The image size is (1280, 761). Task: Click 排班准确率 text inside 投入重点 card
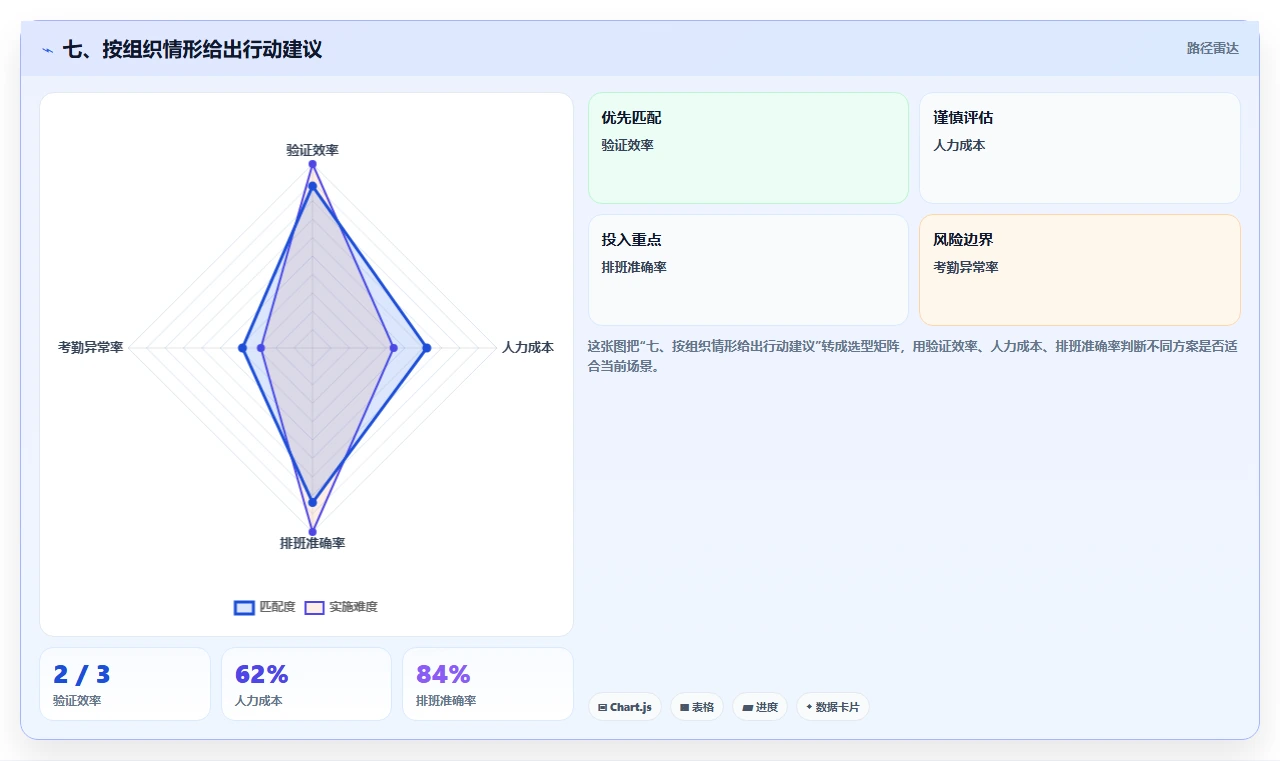[634, 267]
